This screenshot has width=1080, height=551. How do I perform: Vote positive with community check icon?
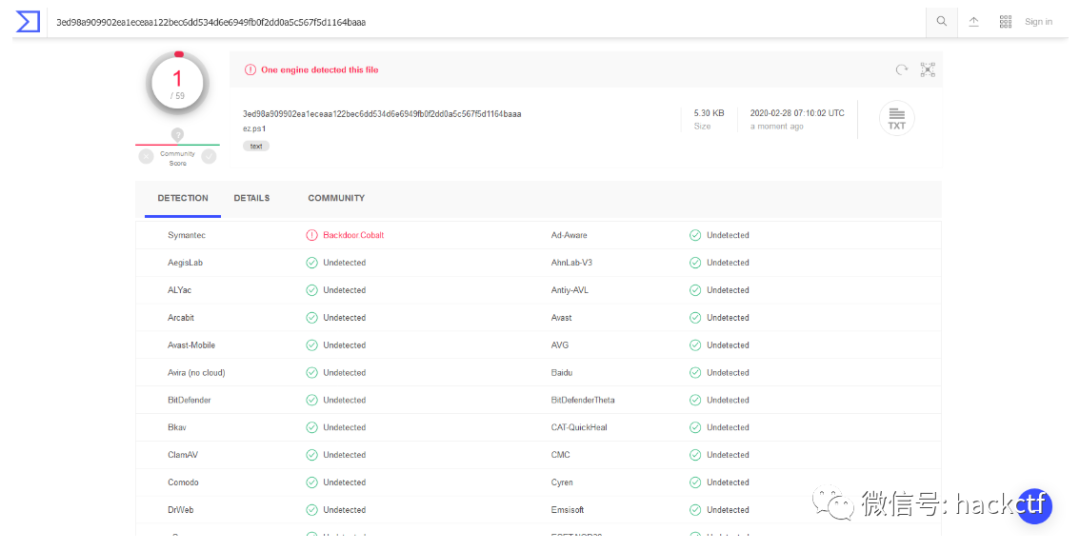pos(209,156)
